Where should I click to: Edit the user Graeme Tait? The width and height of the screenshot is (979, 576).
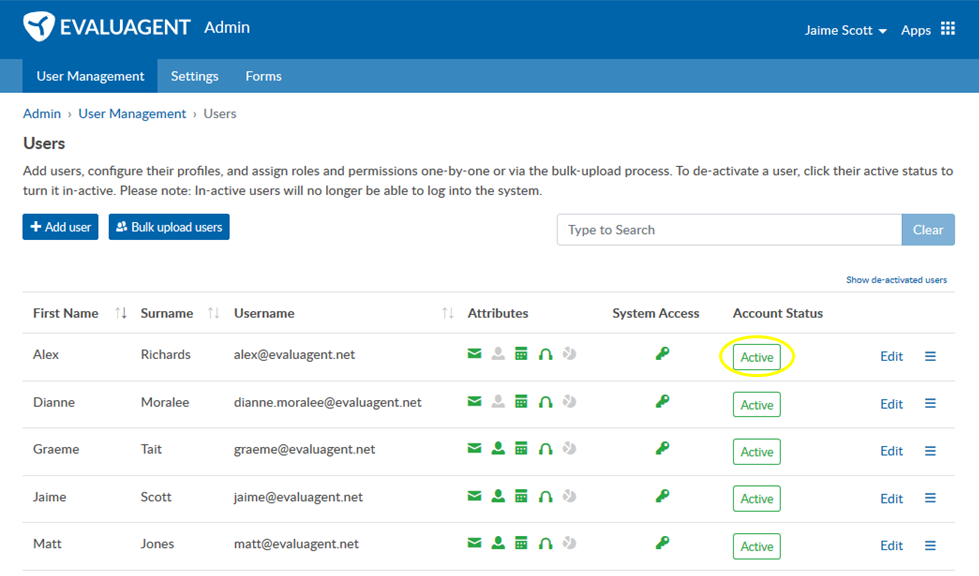coord(892,451)
